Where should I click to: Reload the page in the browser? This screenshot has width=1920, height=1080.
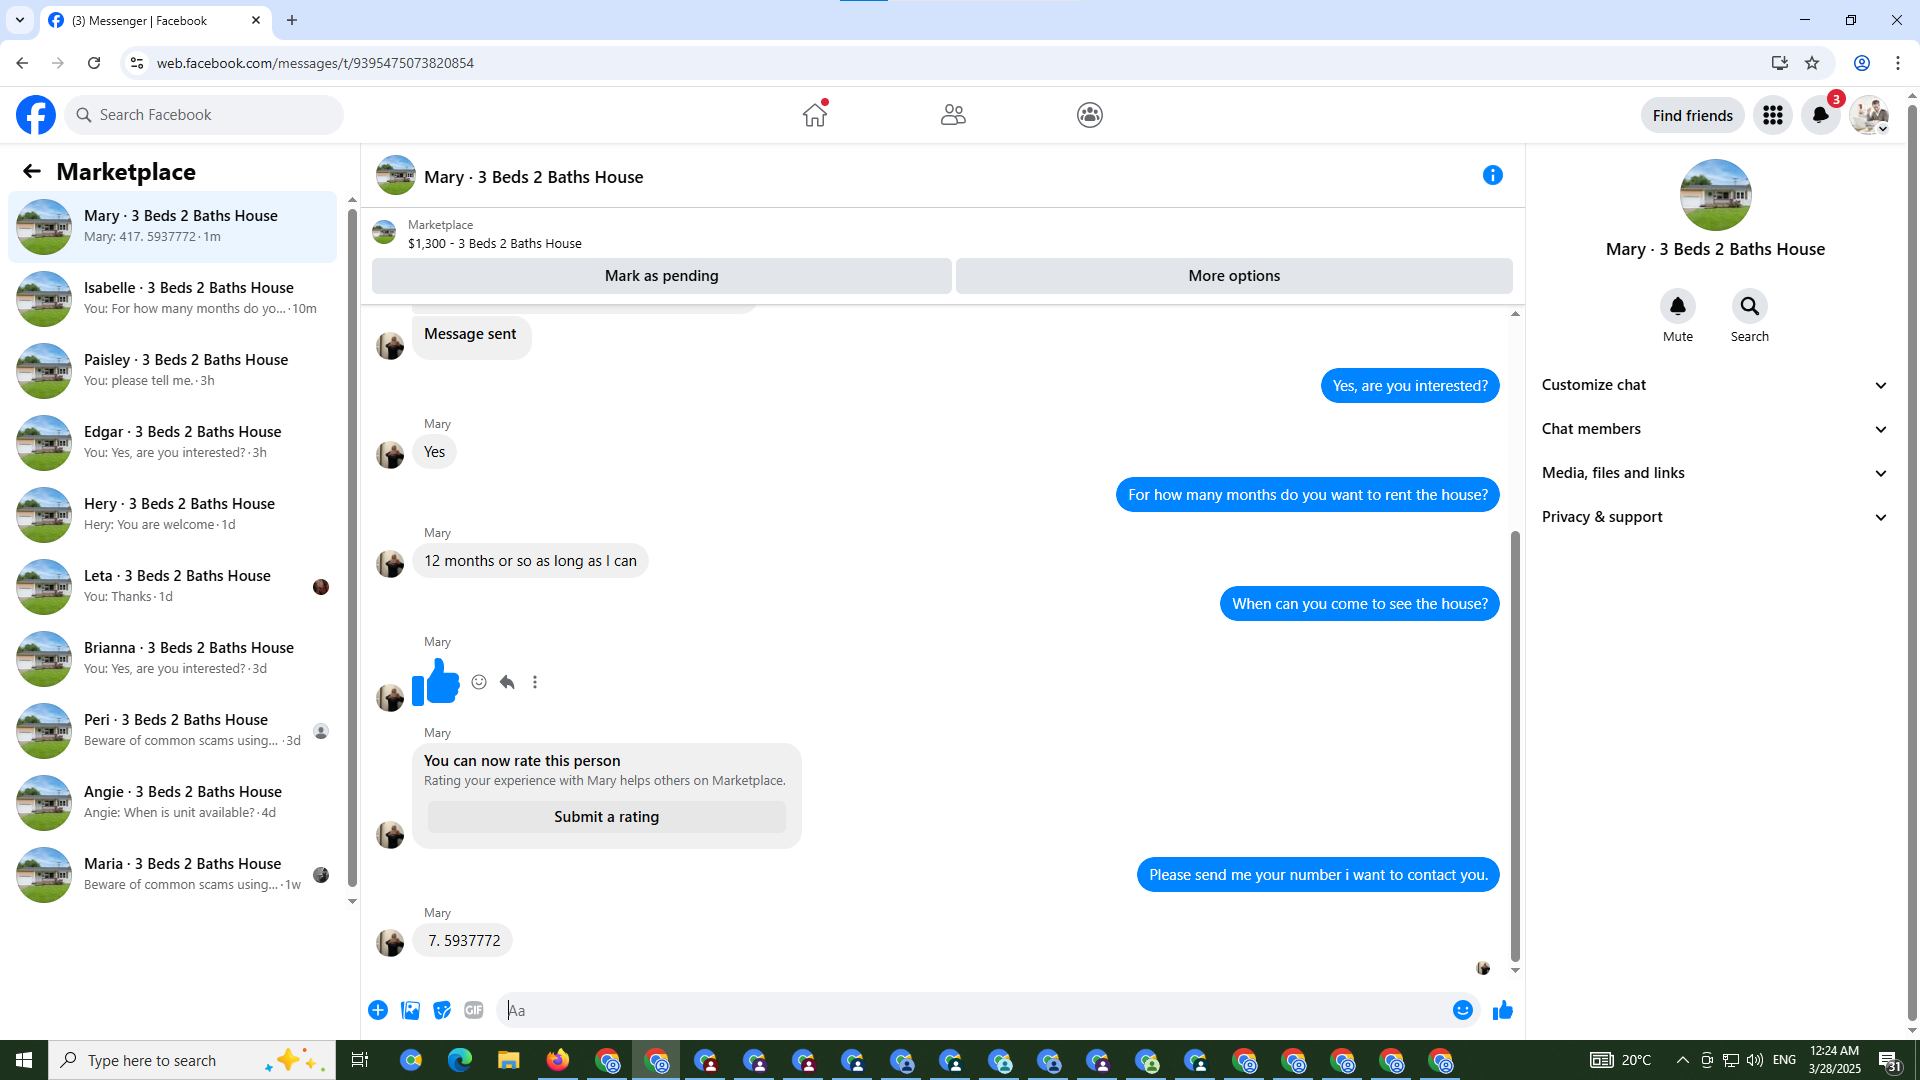(94, 63)
